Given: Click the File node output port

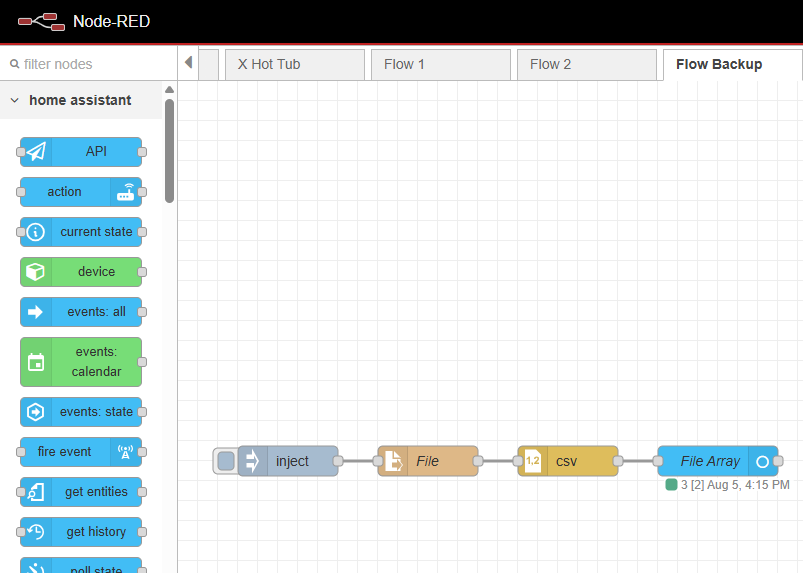Looking at the screenshot, I should pos(478,461).
